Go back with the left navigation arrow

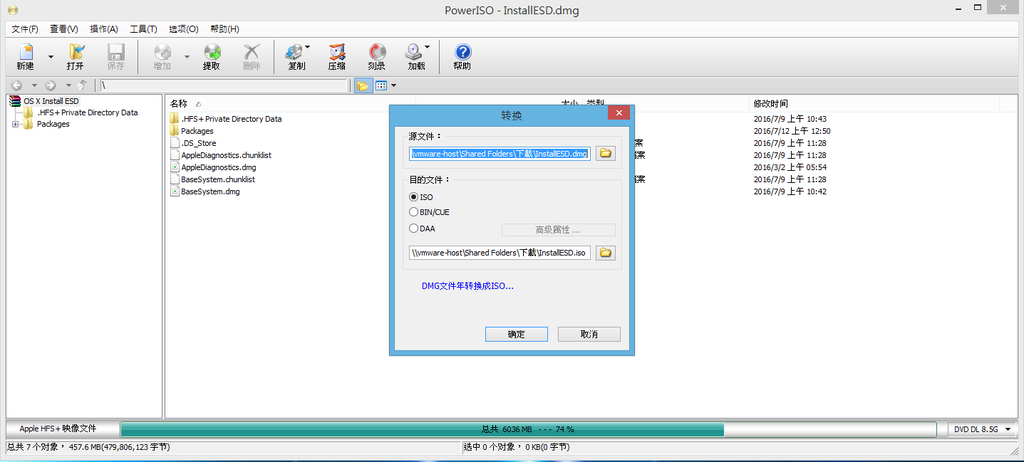[16, 86]
